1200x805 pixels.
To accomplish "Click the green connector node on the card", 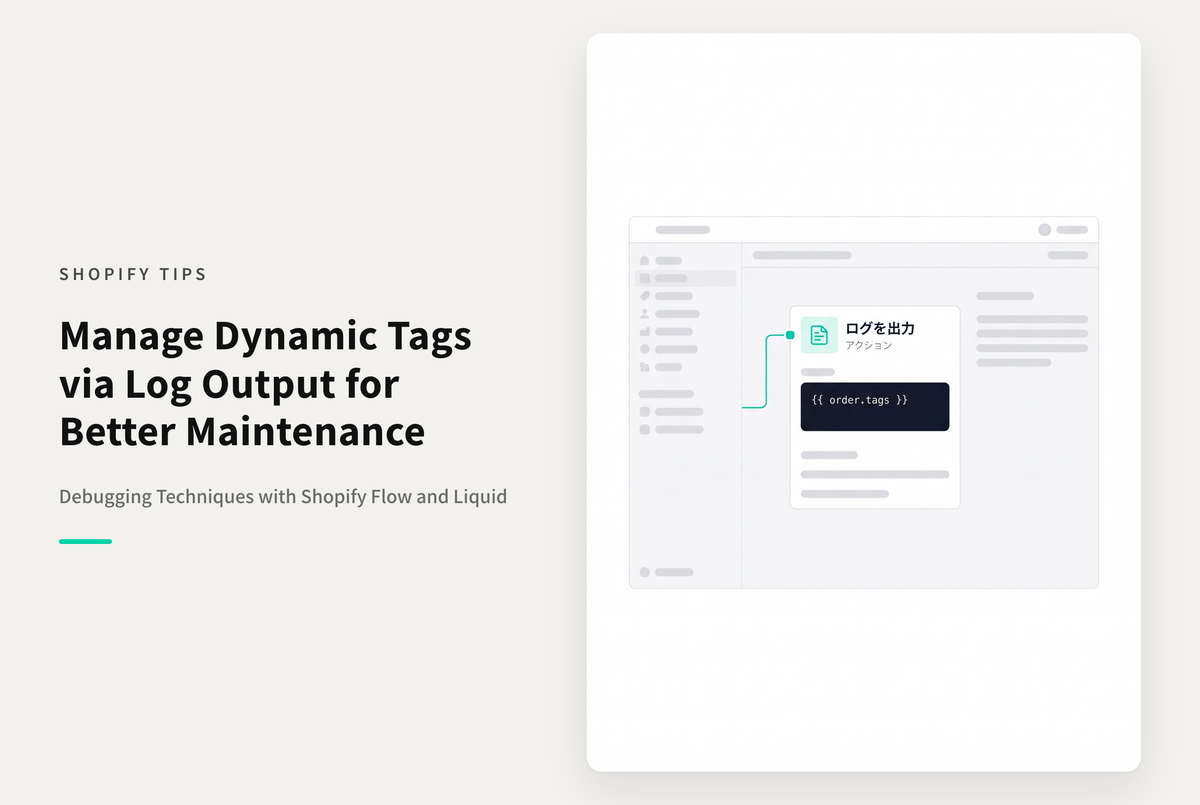I will (790, 335).
